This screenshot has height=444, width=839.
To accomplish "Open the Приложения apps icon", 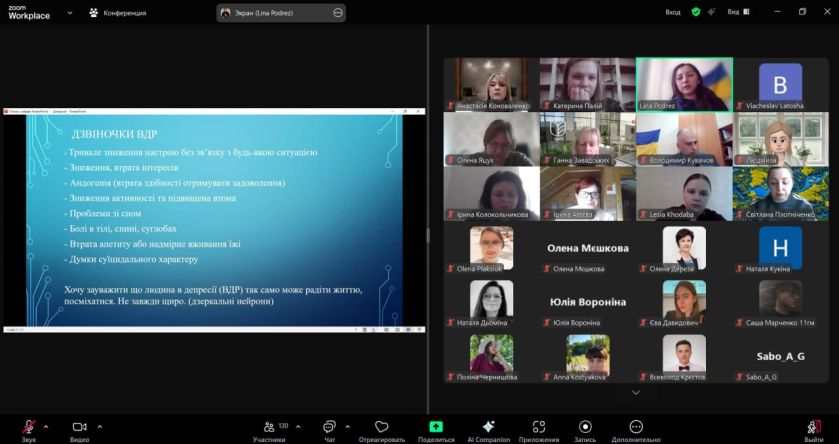I will pyautogui.click(x=539, y=427).
